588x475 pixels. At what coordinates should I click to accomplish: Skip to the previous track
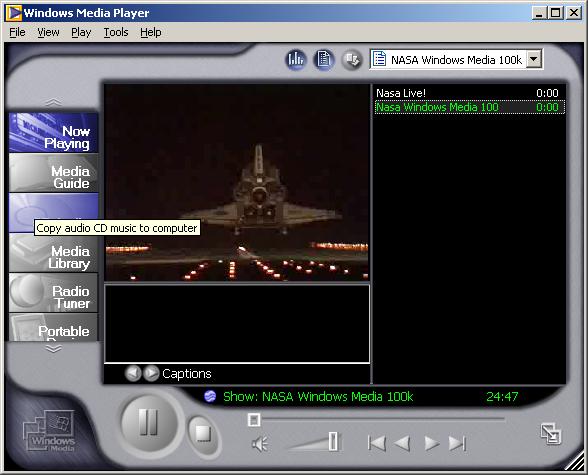pos(377,444)
